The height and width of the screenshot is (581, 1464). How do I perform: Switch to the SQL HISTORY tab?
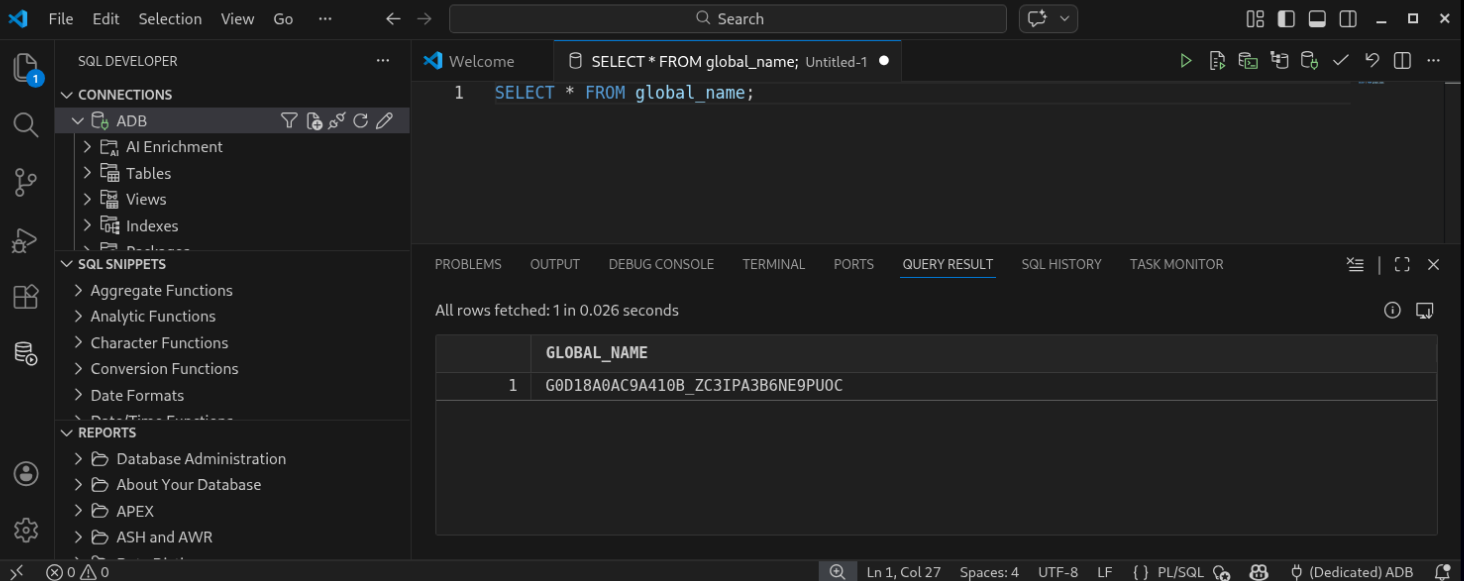1061,263
